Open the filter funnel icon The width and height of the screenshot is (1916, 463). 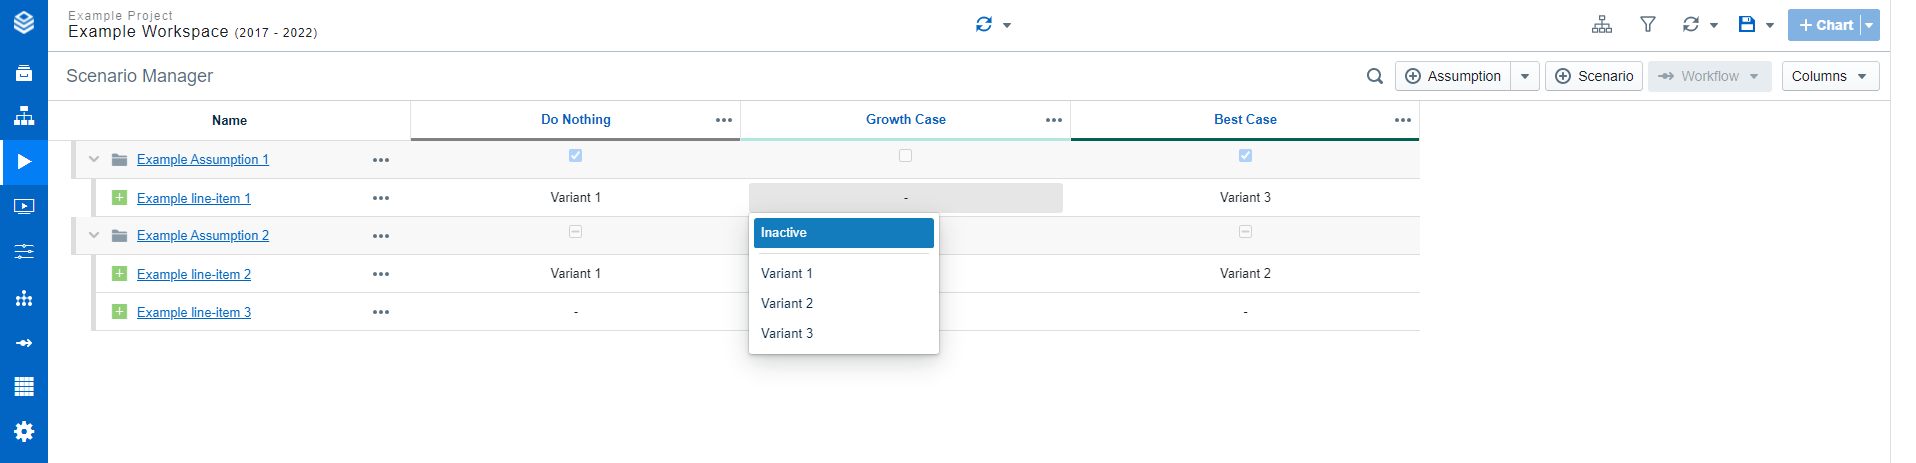click(x=1648, y=25)
